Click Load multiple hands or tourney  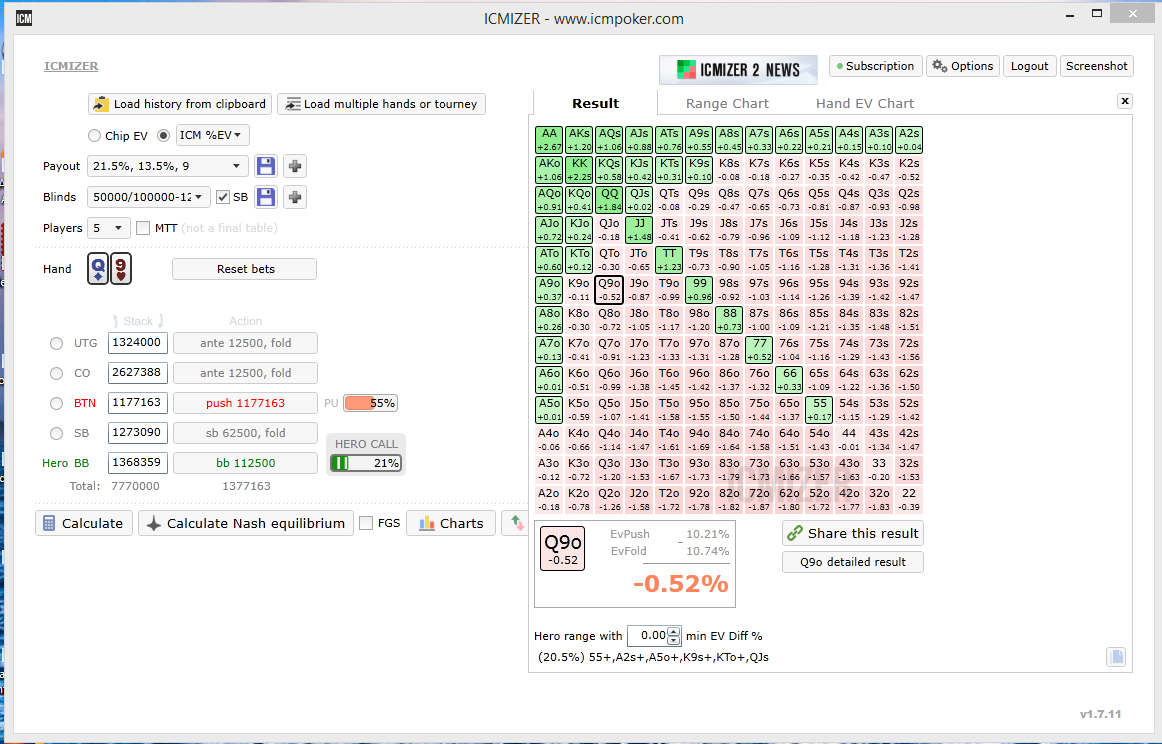pos(382,104)
